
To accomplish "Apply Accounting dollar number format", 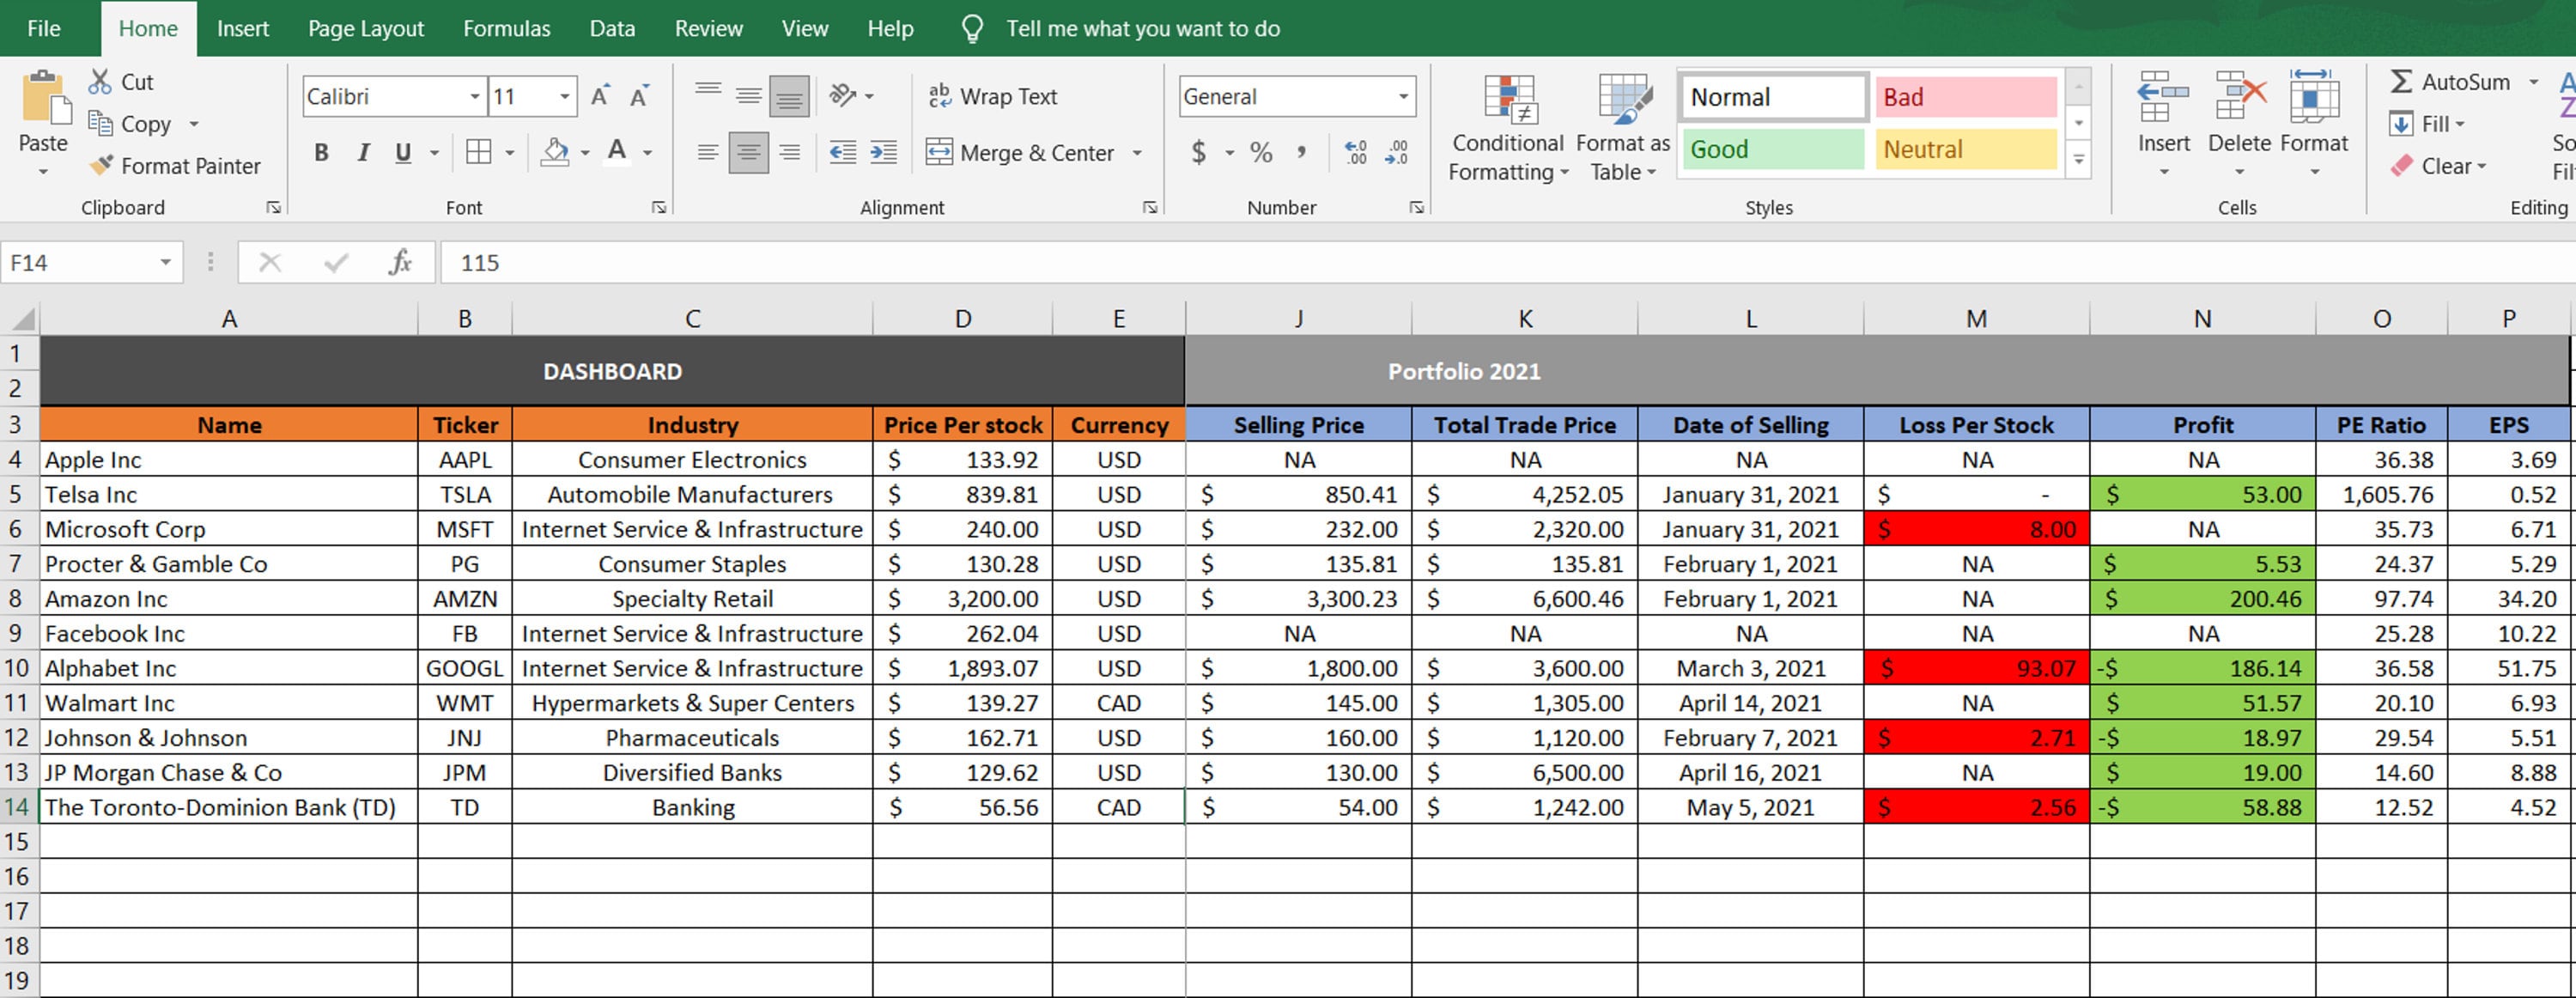I will 1198,152.
